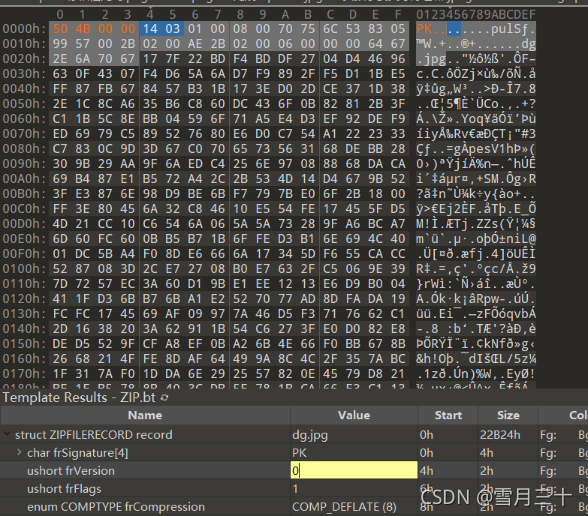Select highlighted byte 14 in row 0000h

click(x=150, y=29)
